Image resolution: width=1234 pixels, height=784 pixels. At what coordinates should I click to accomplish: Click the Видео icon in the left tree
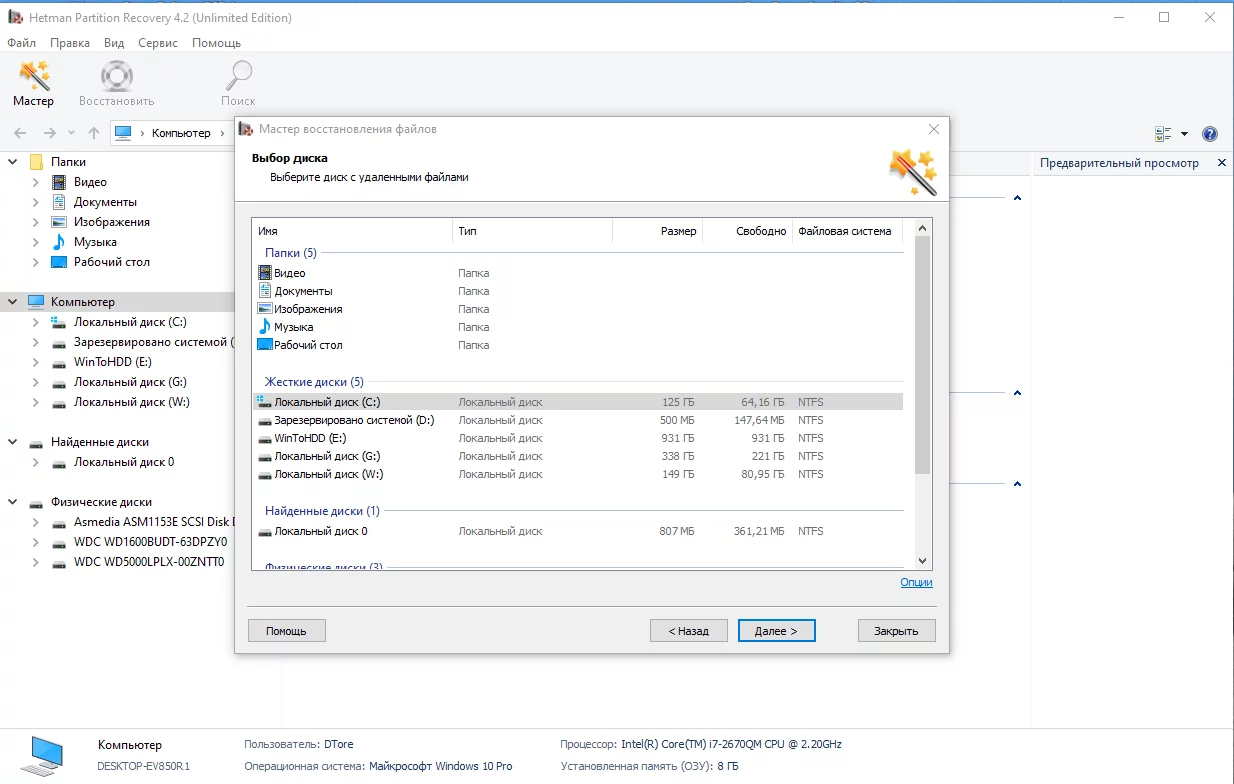point(59,182)
